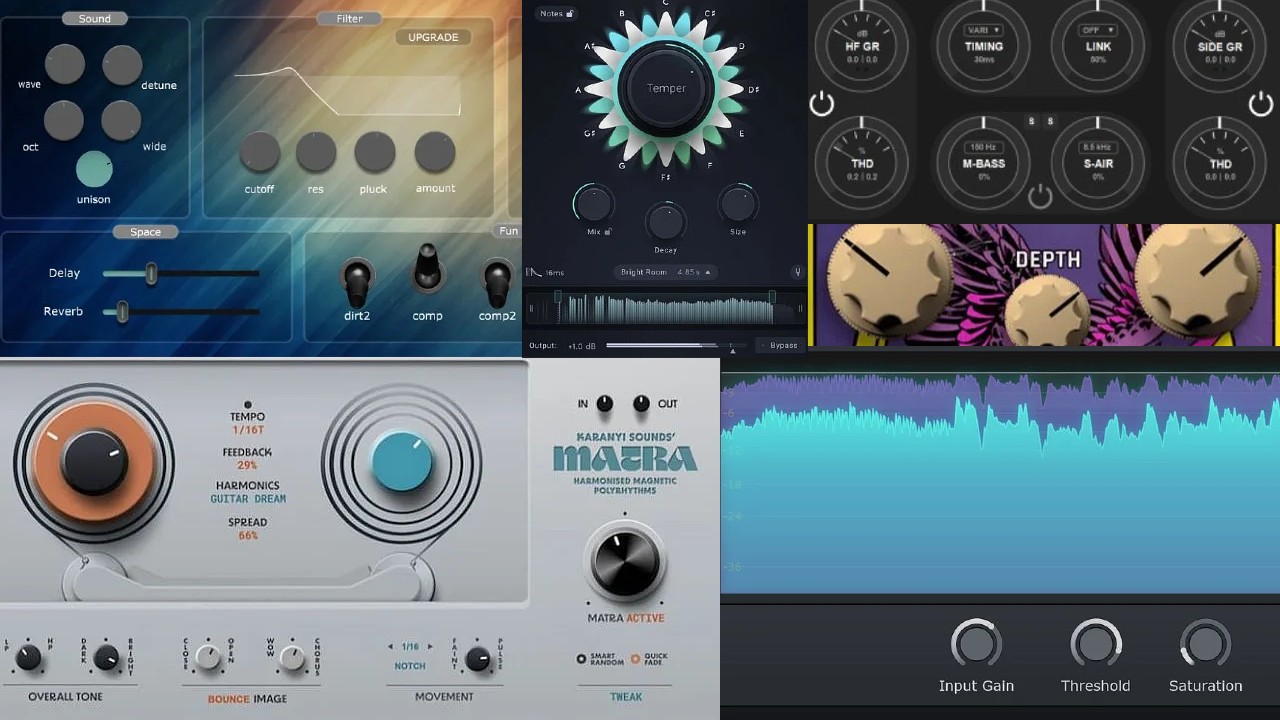Click the Space section label
The width and height of the screenshot is (1280, 720).
145,231
